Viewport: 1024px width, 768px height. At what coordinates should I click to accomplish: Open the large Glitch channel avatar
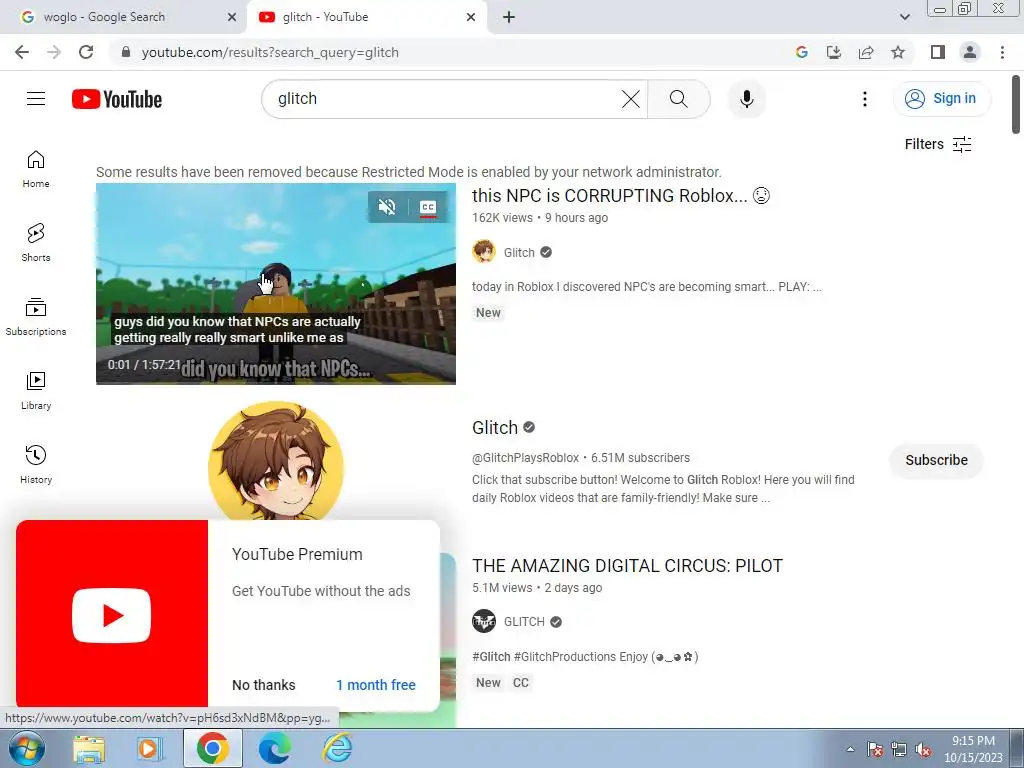[276, 462]
